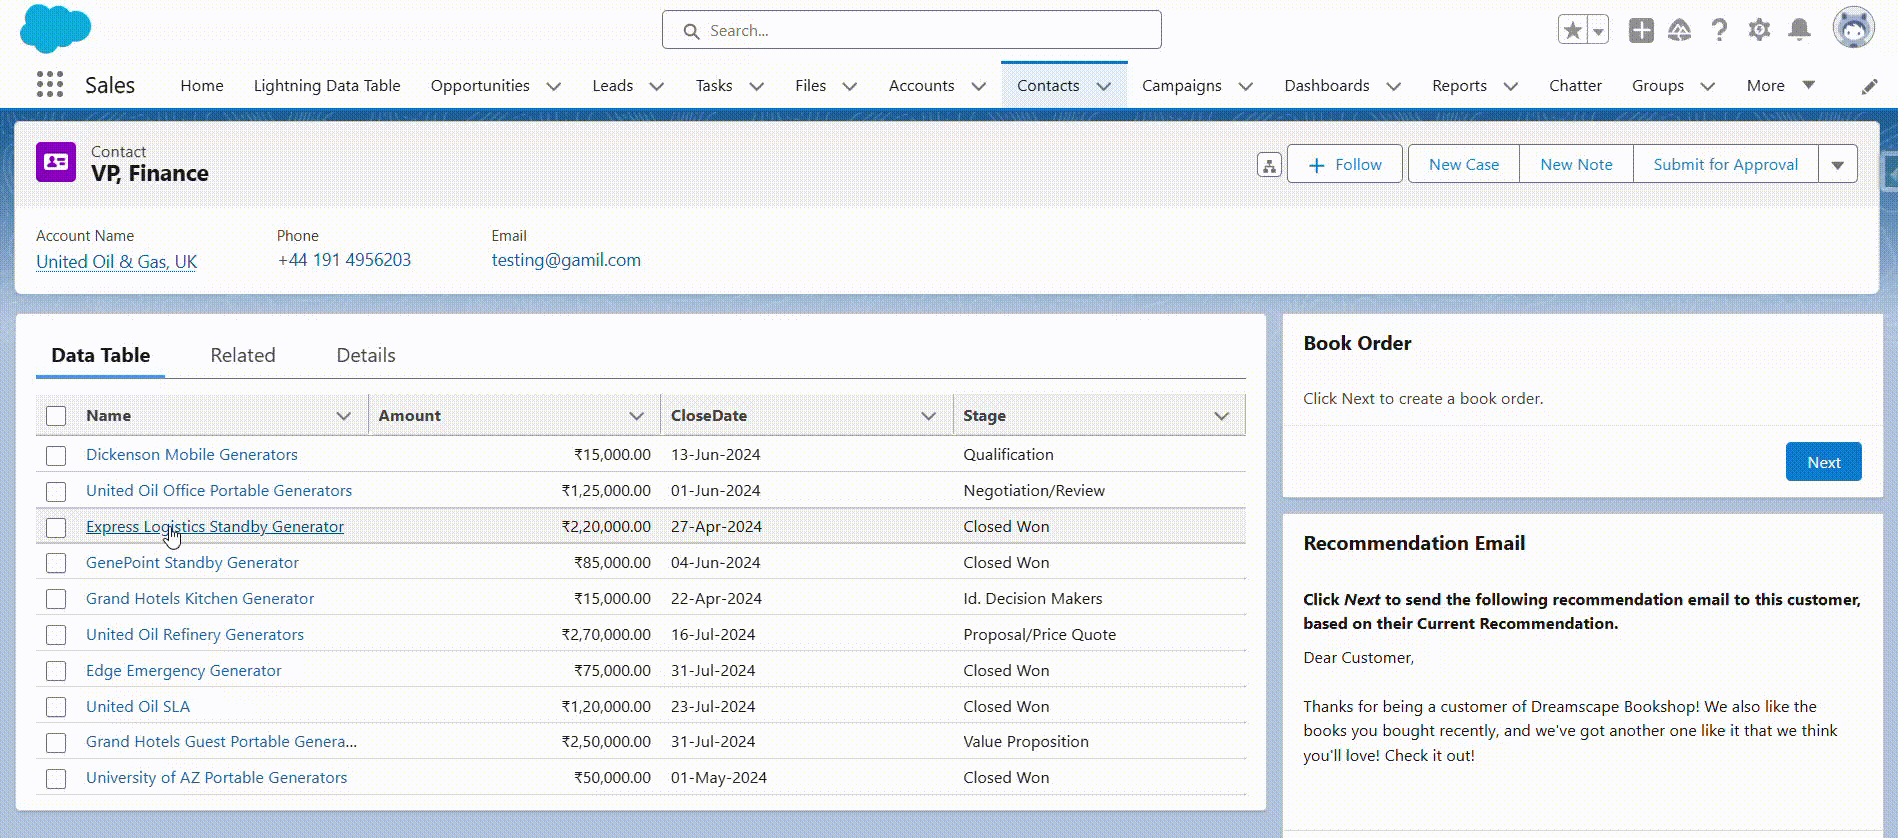Viewport: 1898px width, 838px height.
Task: View contact hierarchy icon
Action: pyautogui.click(x=1269, y=165)
